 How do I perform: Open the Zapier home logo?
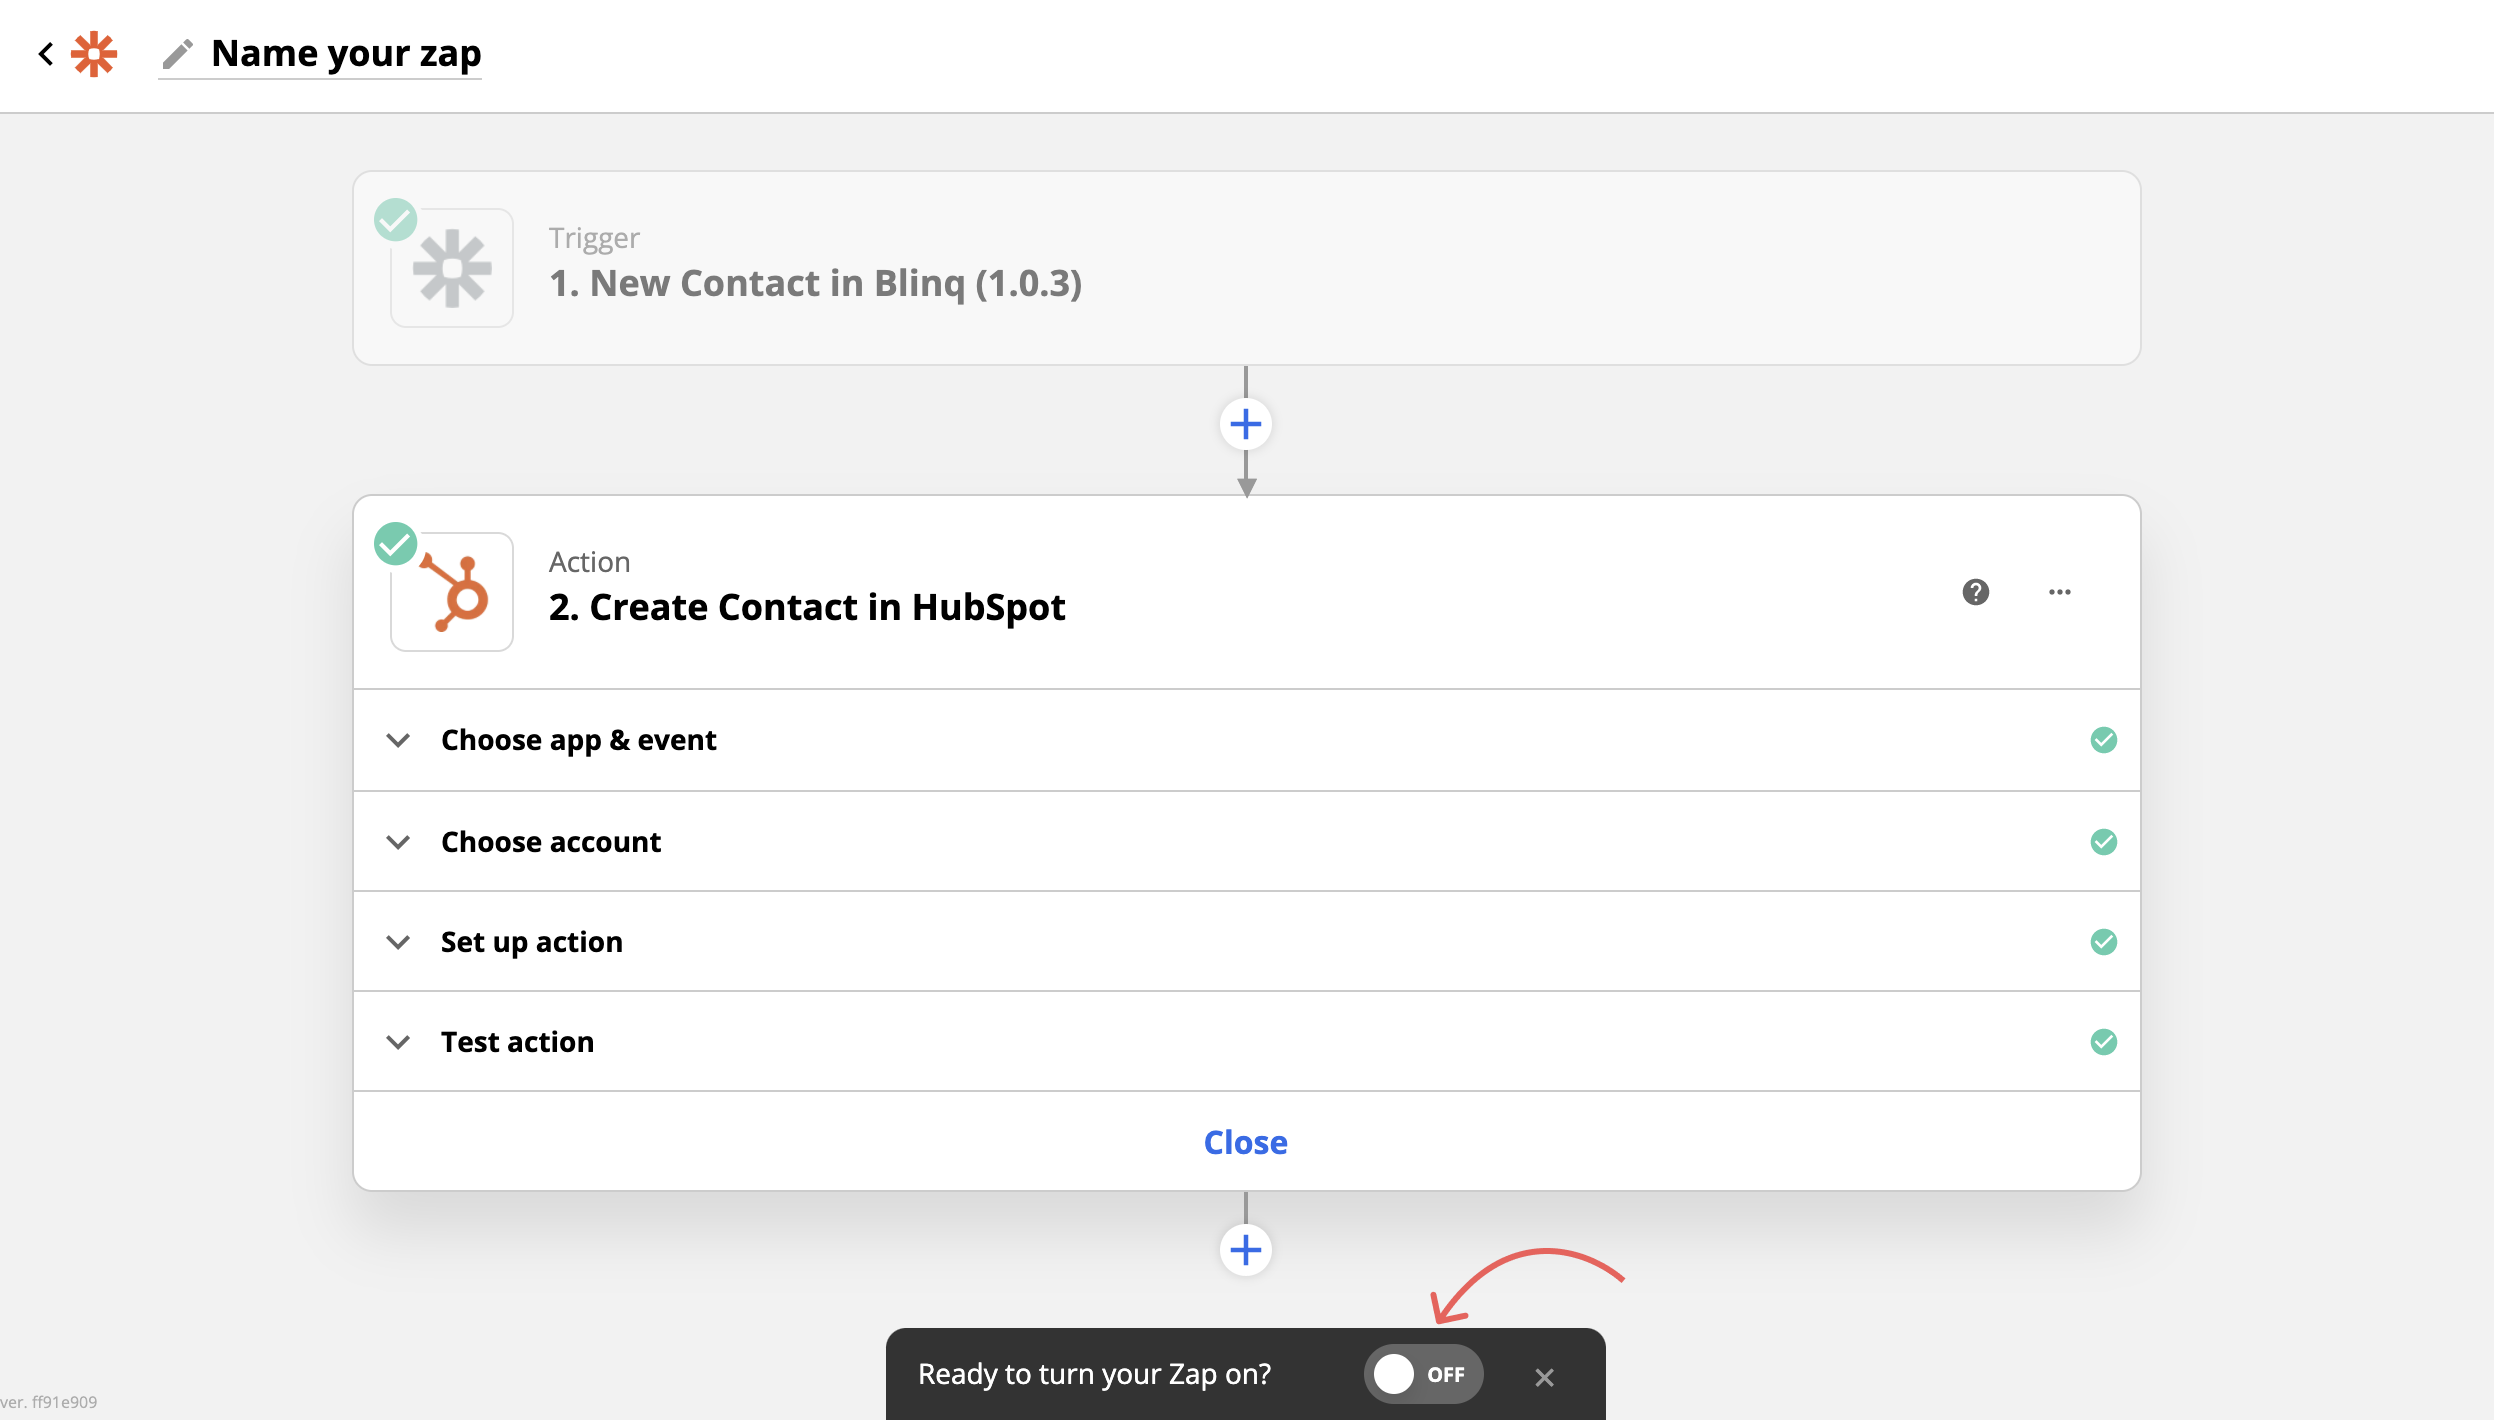click(94, 54)
